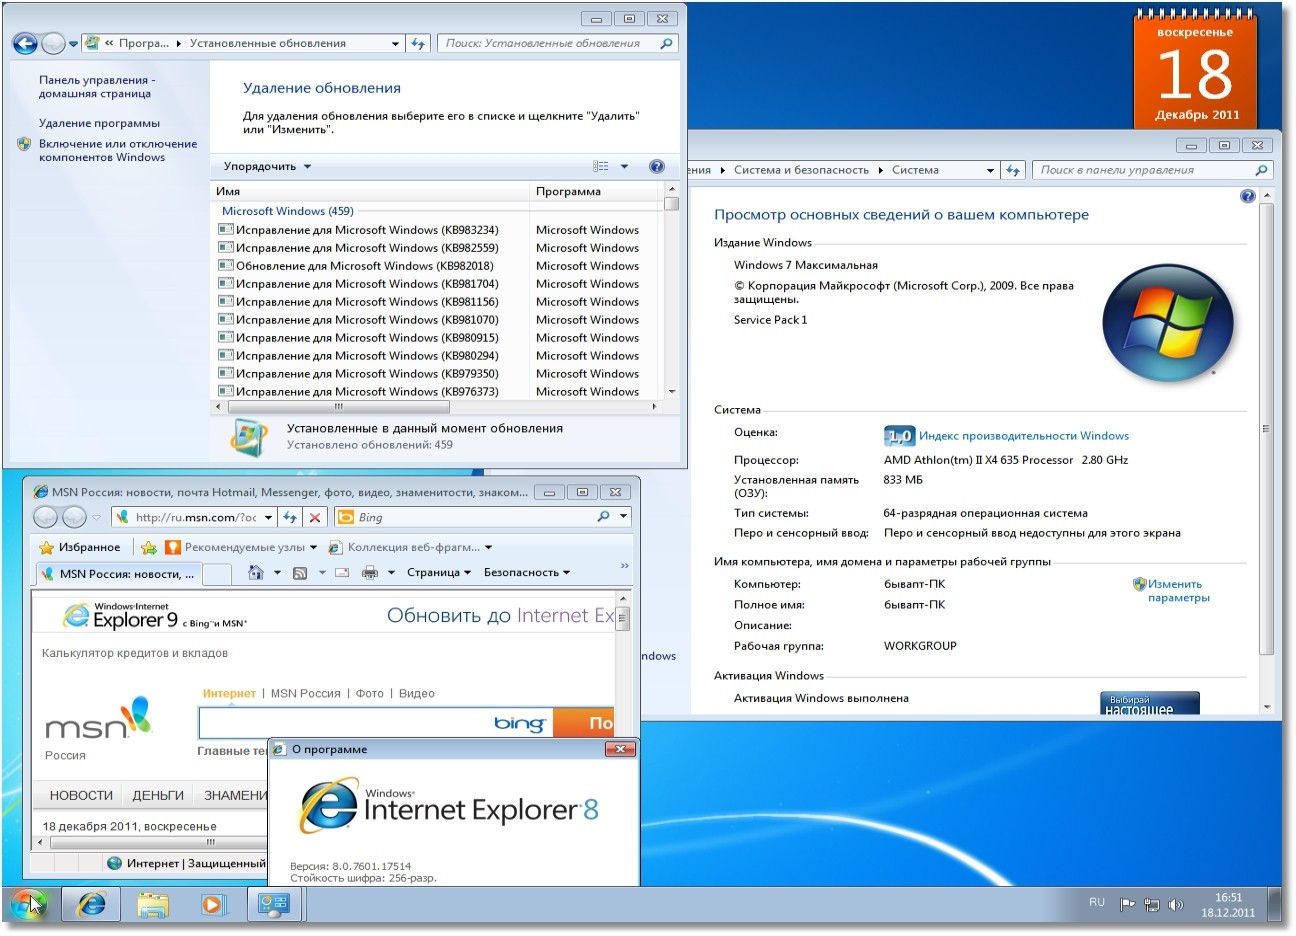Open the Страница menu in IE
Screen dimensions: 1296x936
tap(439, 573)
